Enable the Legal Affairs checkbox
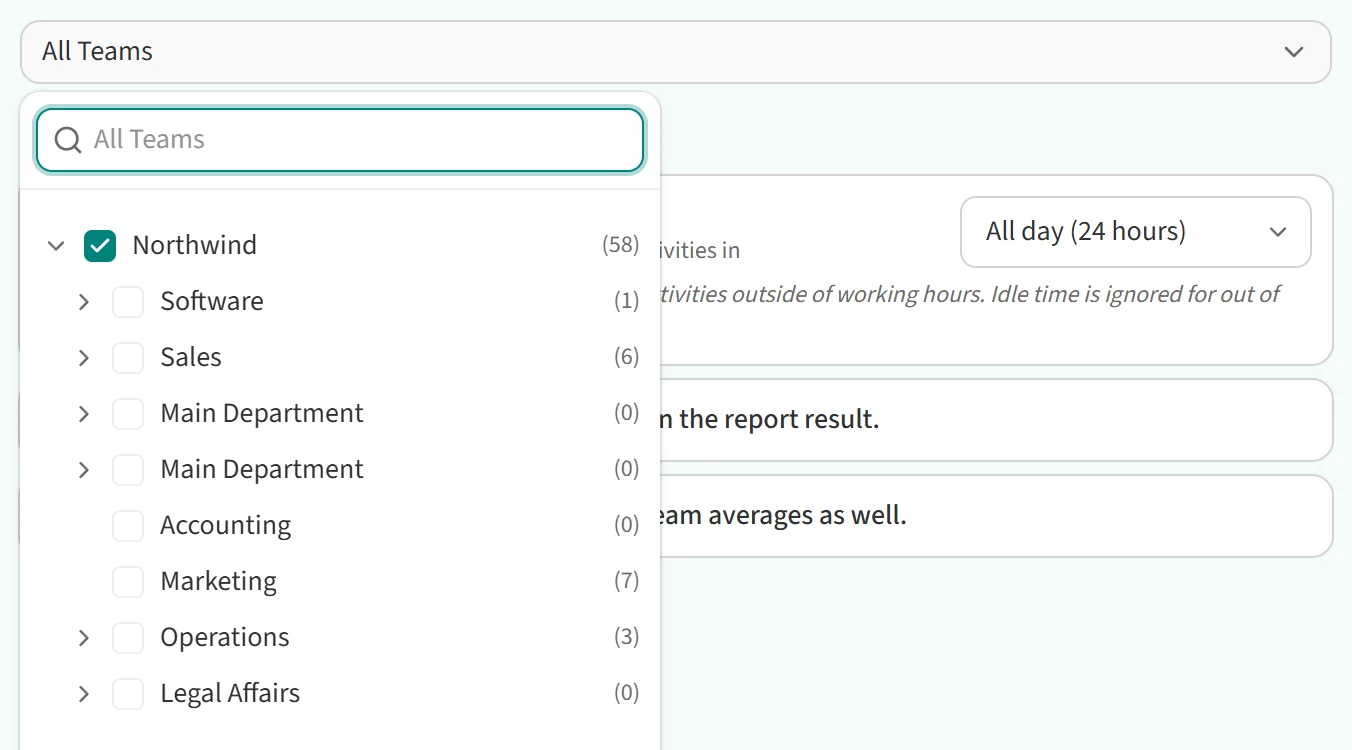This screenshot has height=750, width=1352. point(128,693)
